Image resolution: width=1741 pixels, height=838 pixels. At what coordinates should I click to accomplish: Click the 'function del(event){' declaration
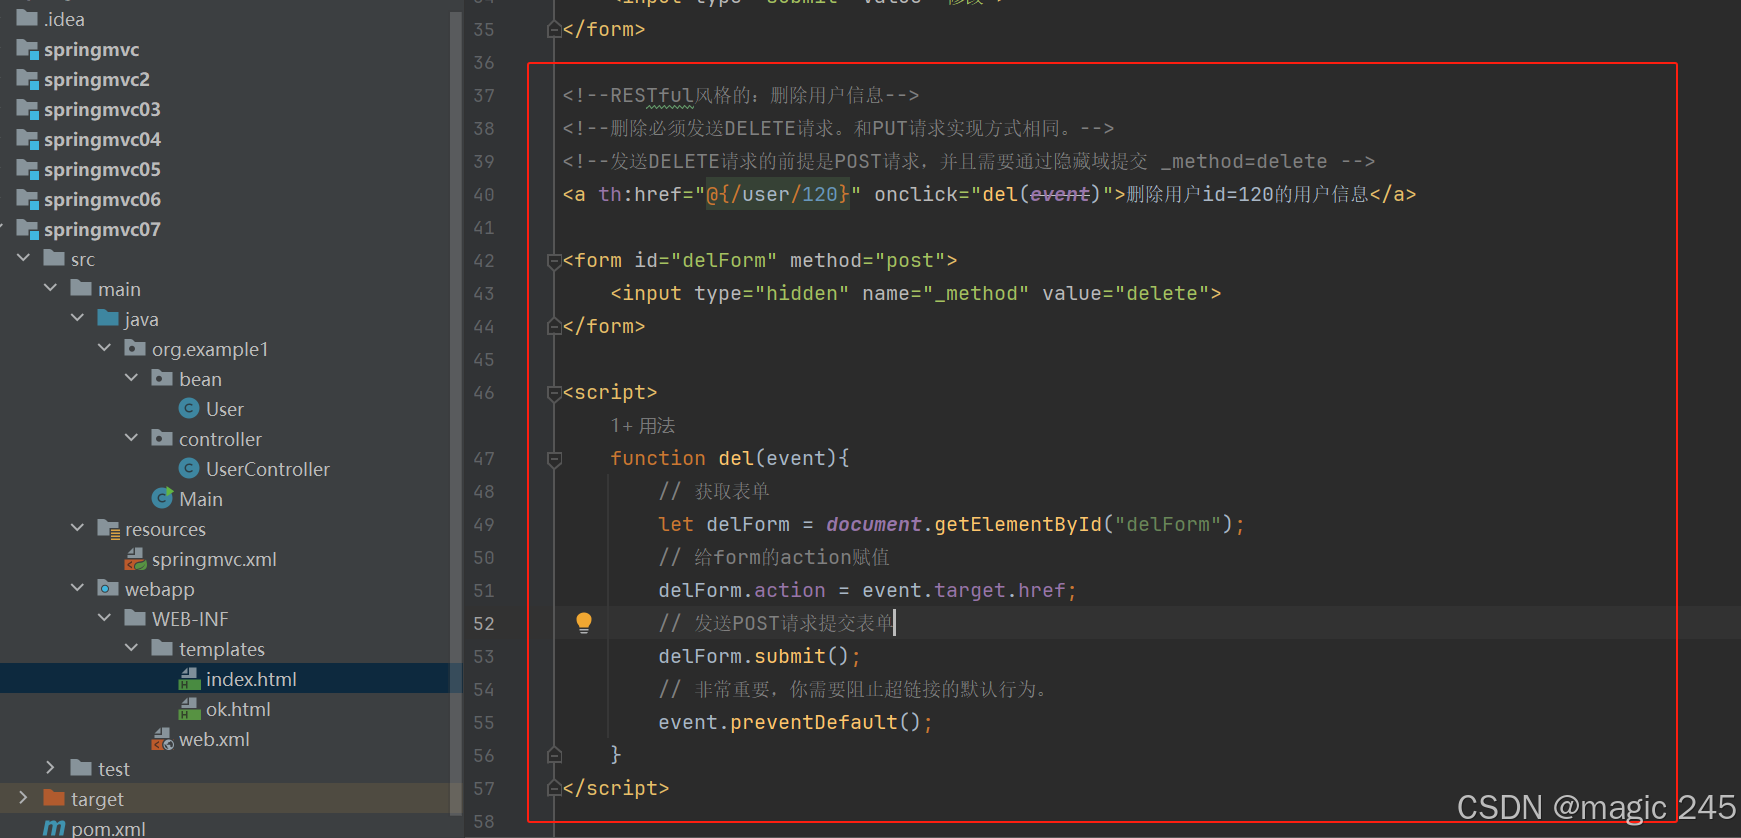tap(730, 459)
